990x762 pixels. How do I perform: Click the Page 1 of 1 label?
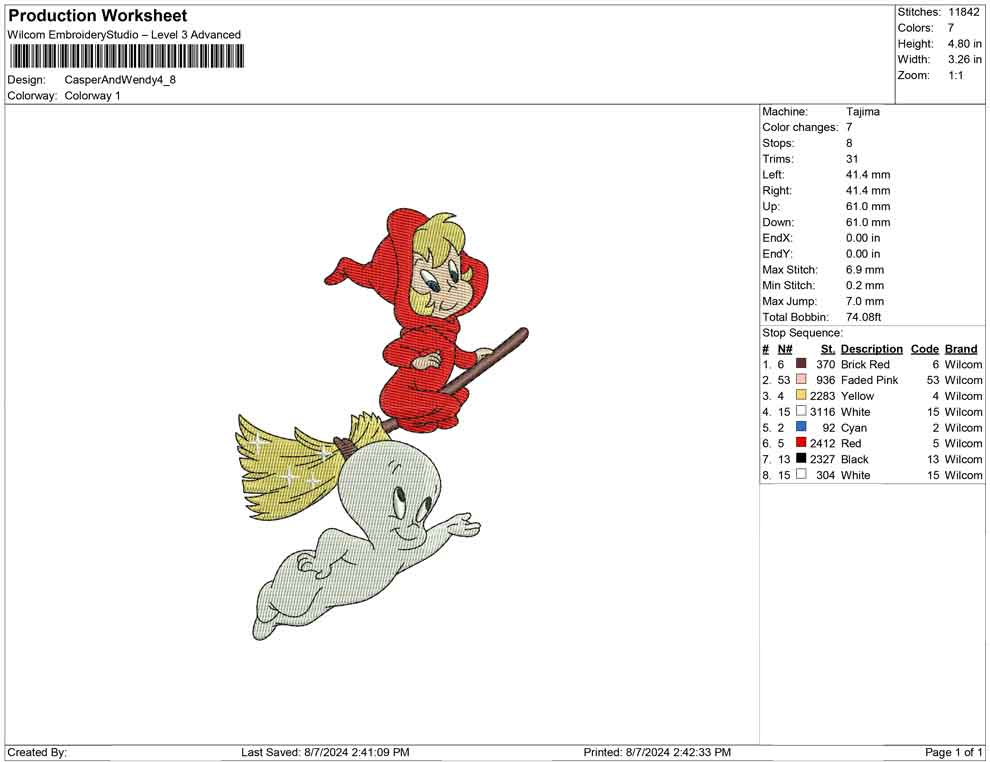(x=951, y=752)
